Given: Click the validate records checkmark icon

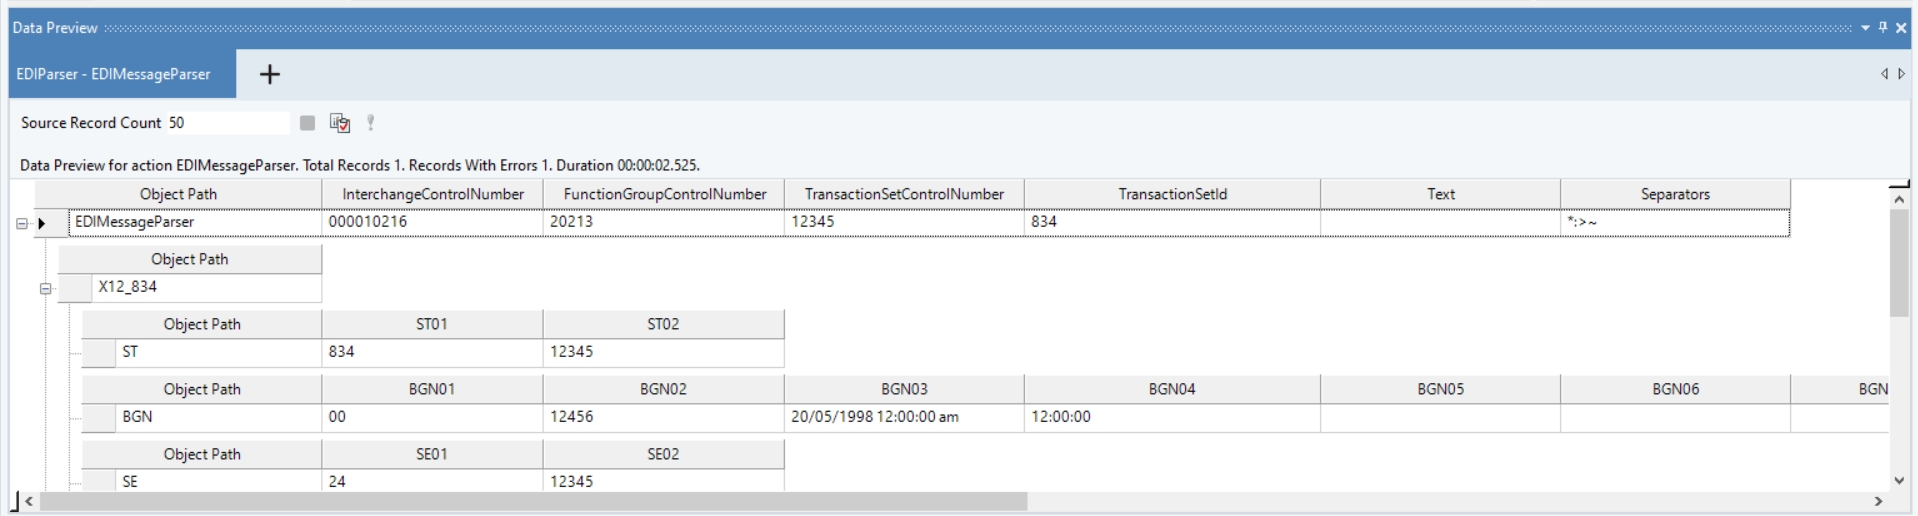Looking at the screenshot, I should click(x=340, y=123).
